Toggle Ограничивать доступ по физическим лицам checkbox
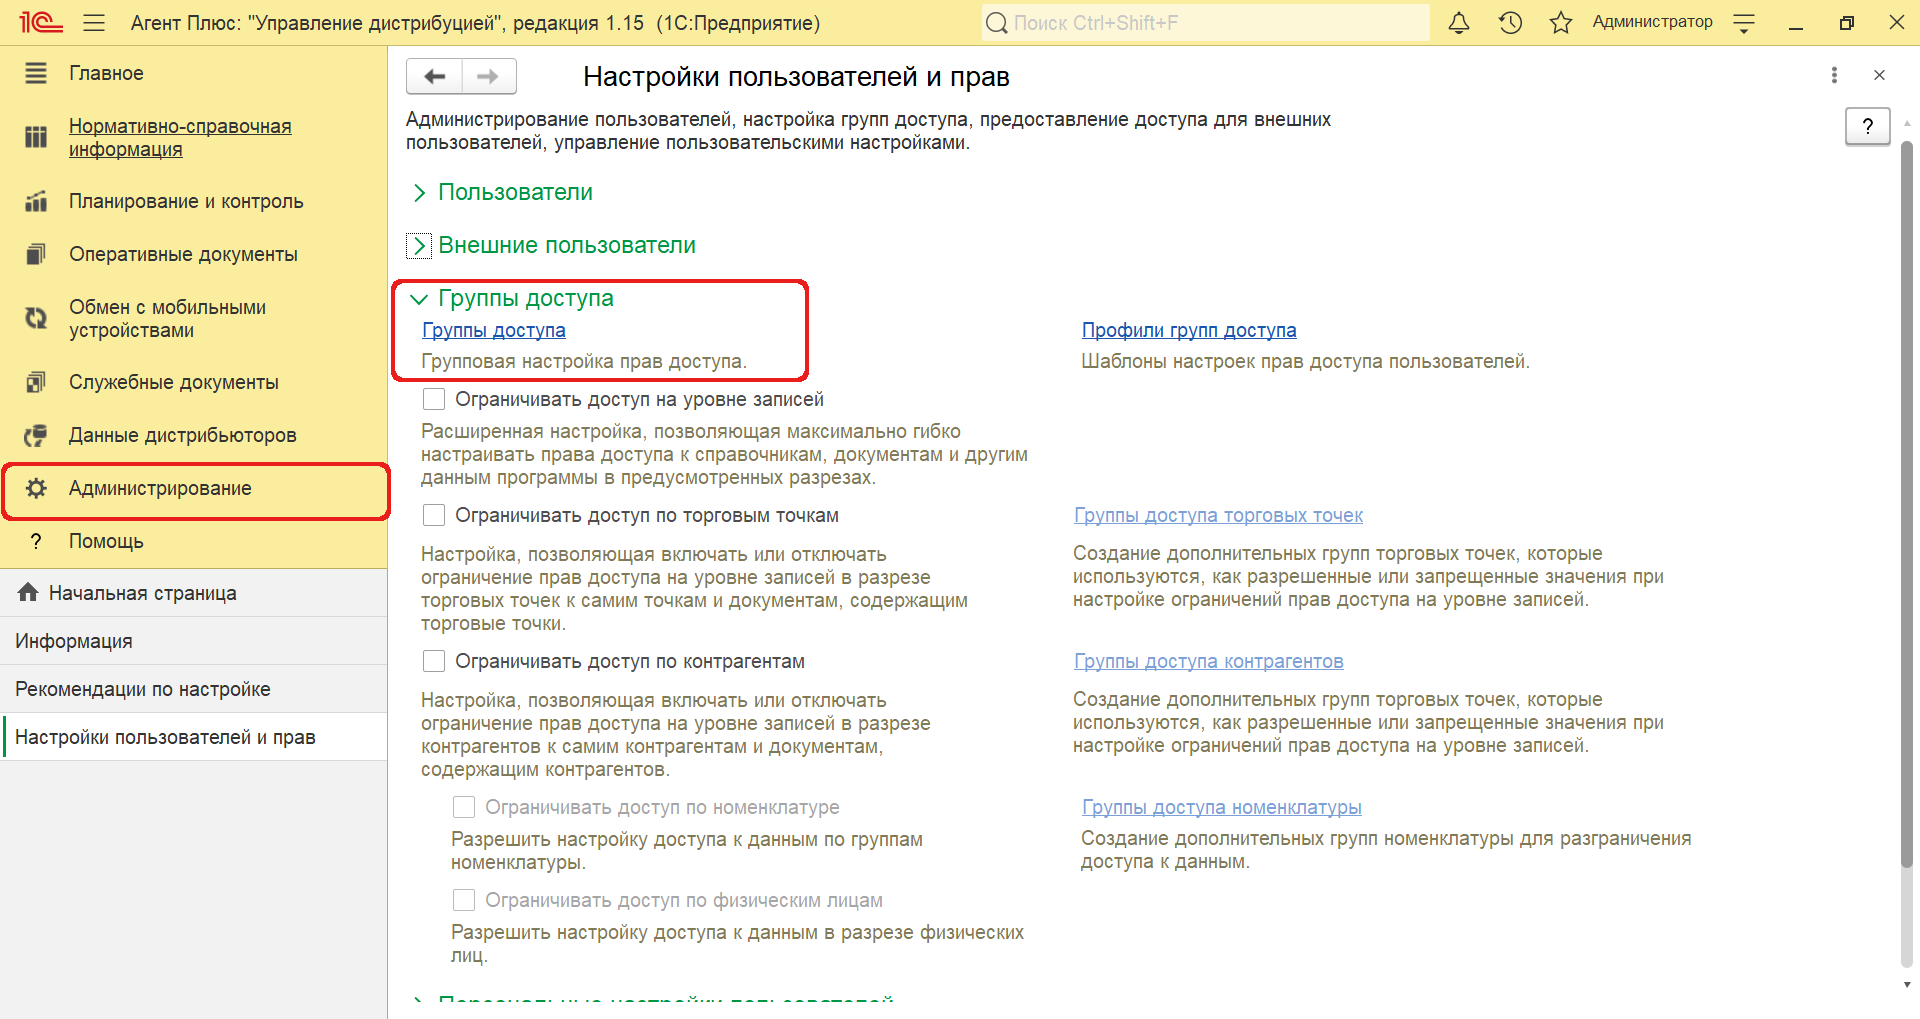The width and height of the screenshot is (1920, 1019). coord(464,900)
